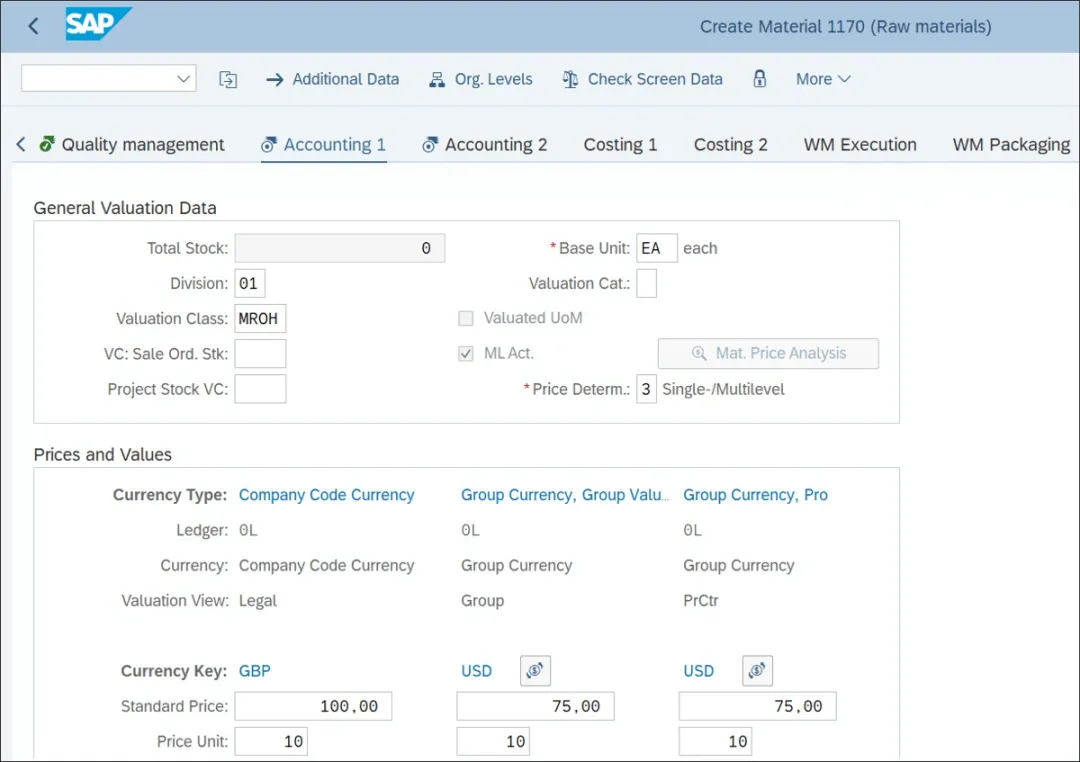Click Price Unit field in GBP column

click(x=271, y=741)
